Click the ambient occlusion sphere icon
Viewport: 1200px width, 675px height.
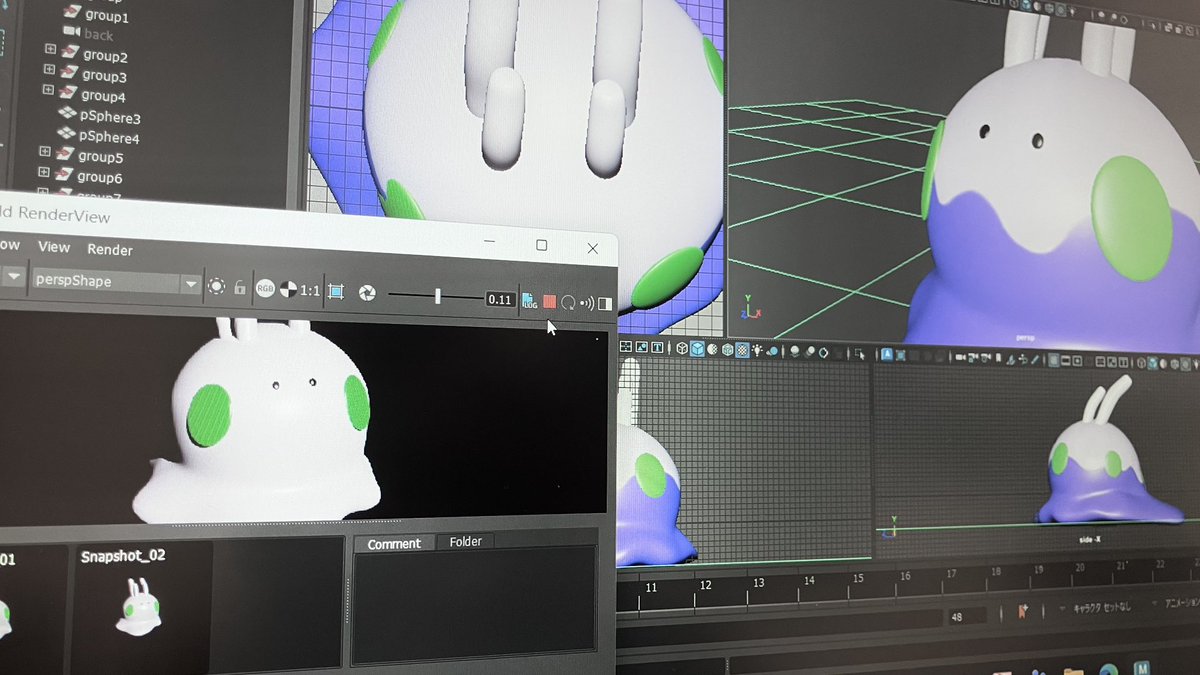(795, 351)
